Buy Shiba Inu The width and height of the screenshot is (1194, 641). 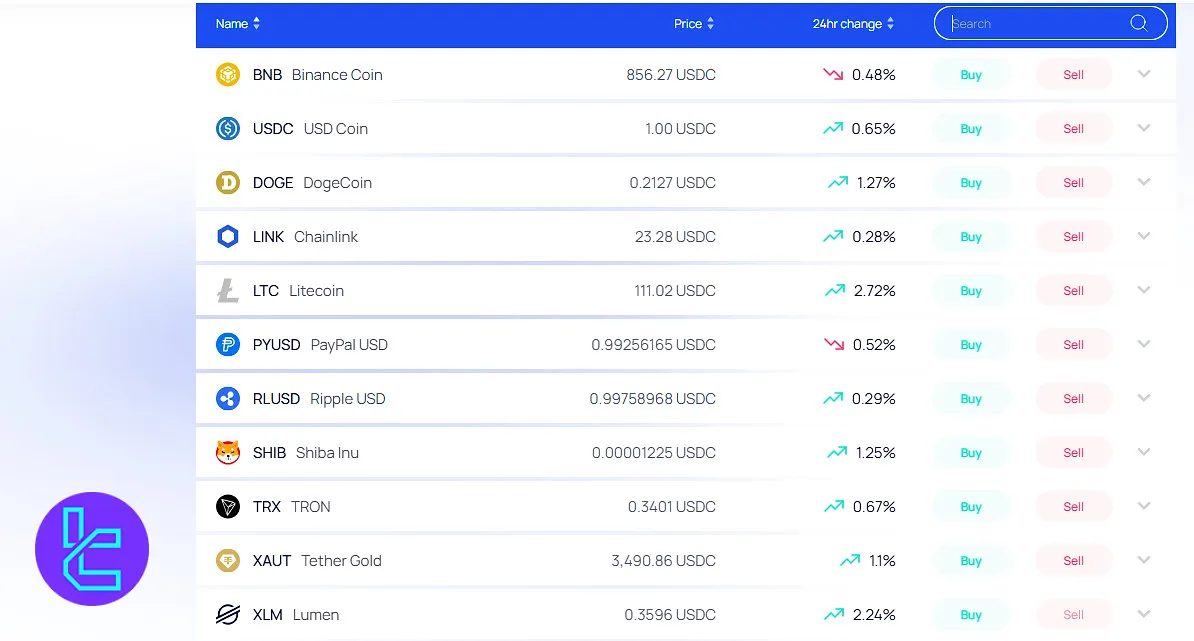point(971,453)
